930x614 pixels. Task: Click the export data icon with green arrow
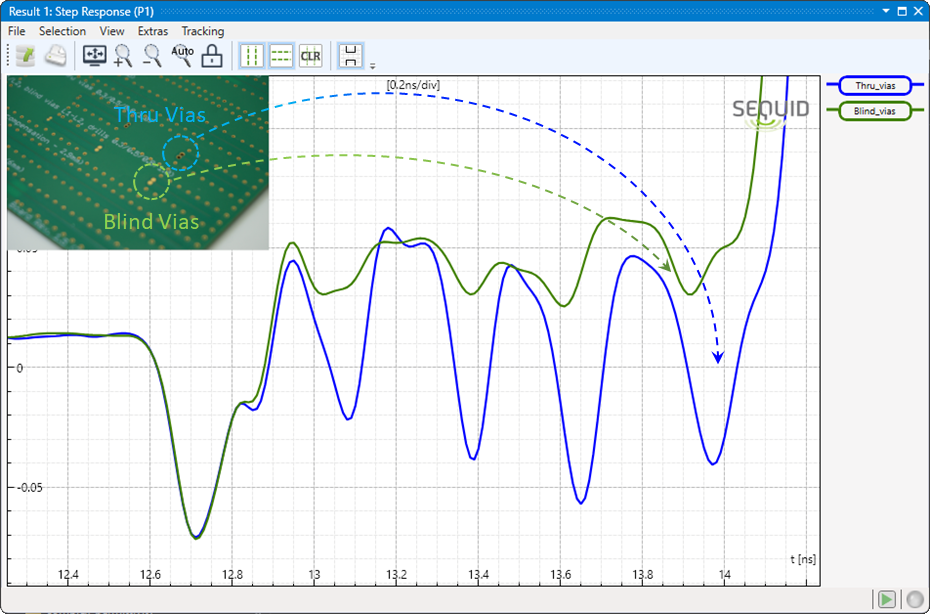[x=25, y=56]
